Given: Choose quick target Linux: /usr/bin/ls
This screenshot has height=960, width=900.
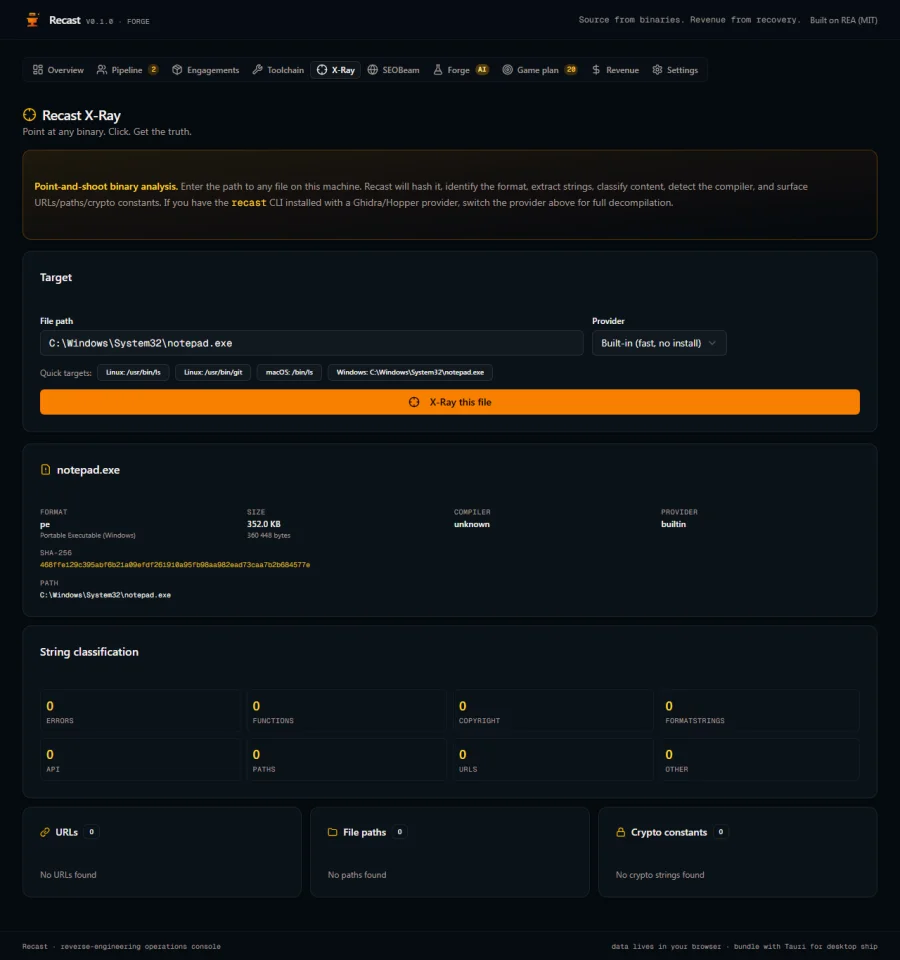Looking at the screenshot, I should (x=133, y=372).
